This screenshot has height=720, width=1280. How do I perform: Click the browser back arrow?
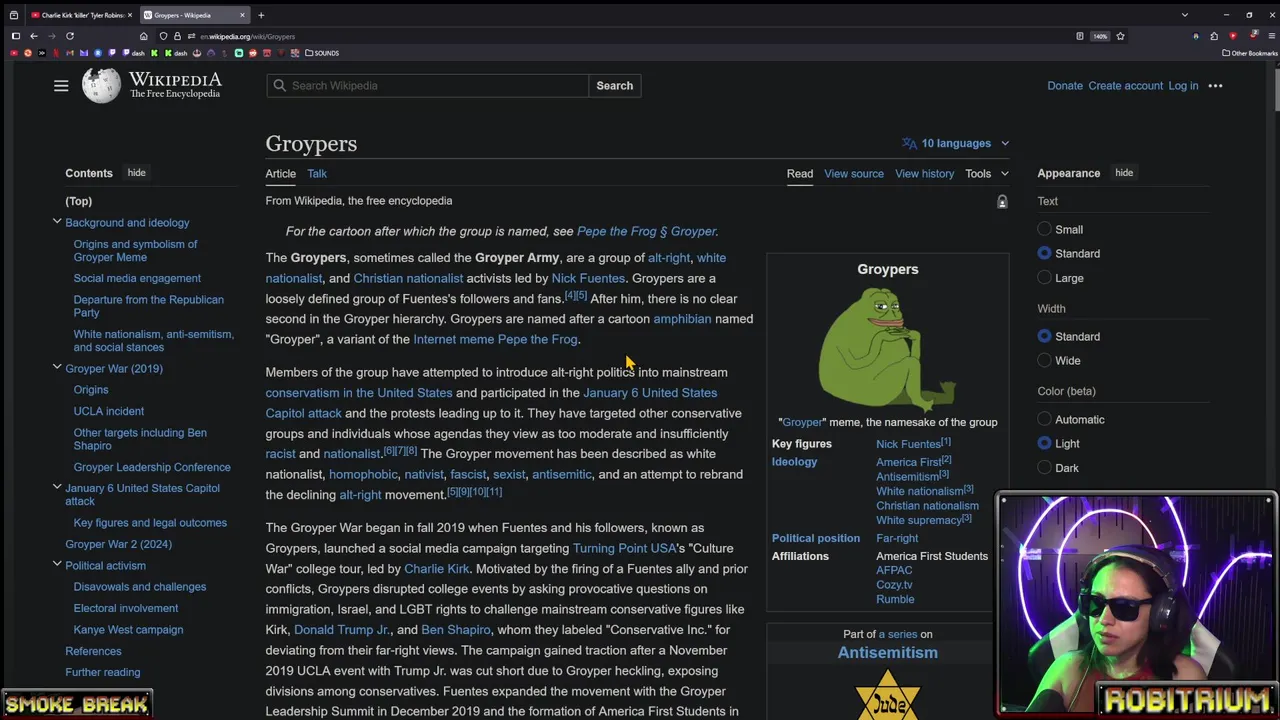coord(33,36)
